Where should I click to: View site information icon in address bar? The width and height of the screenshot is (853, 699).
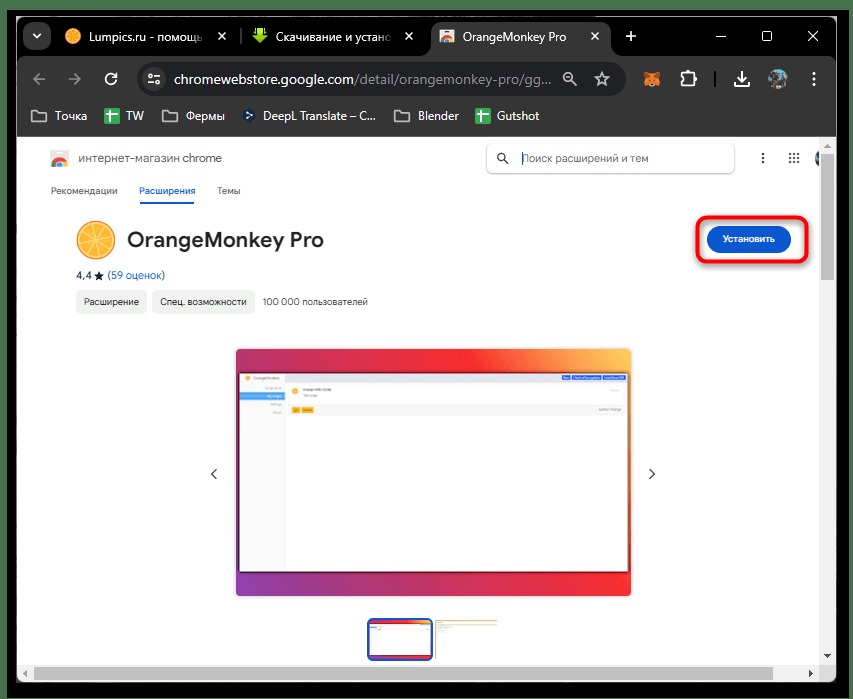154,79
